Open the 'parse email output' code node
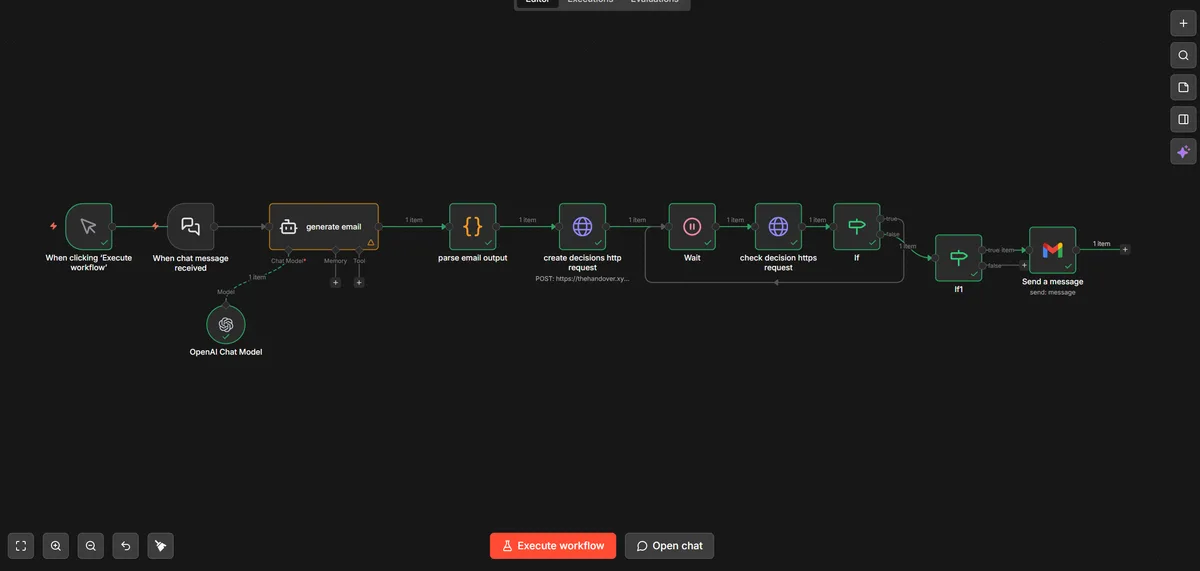 [x=473, y=226]
